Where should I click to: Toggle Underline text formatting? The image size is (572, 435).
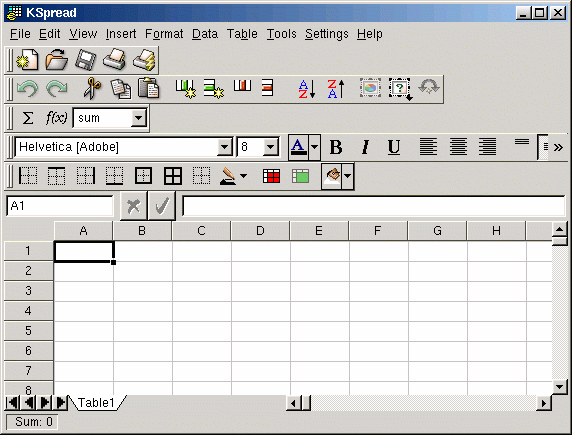(x=394, y=147)
